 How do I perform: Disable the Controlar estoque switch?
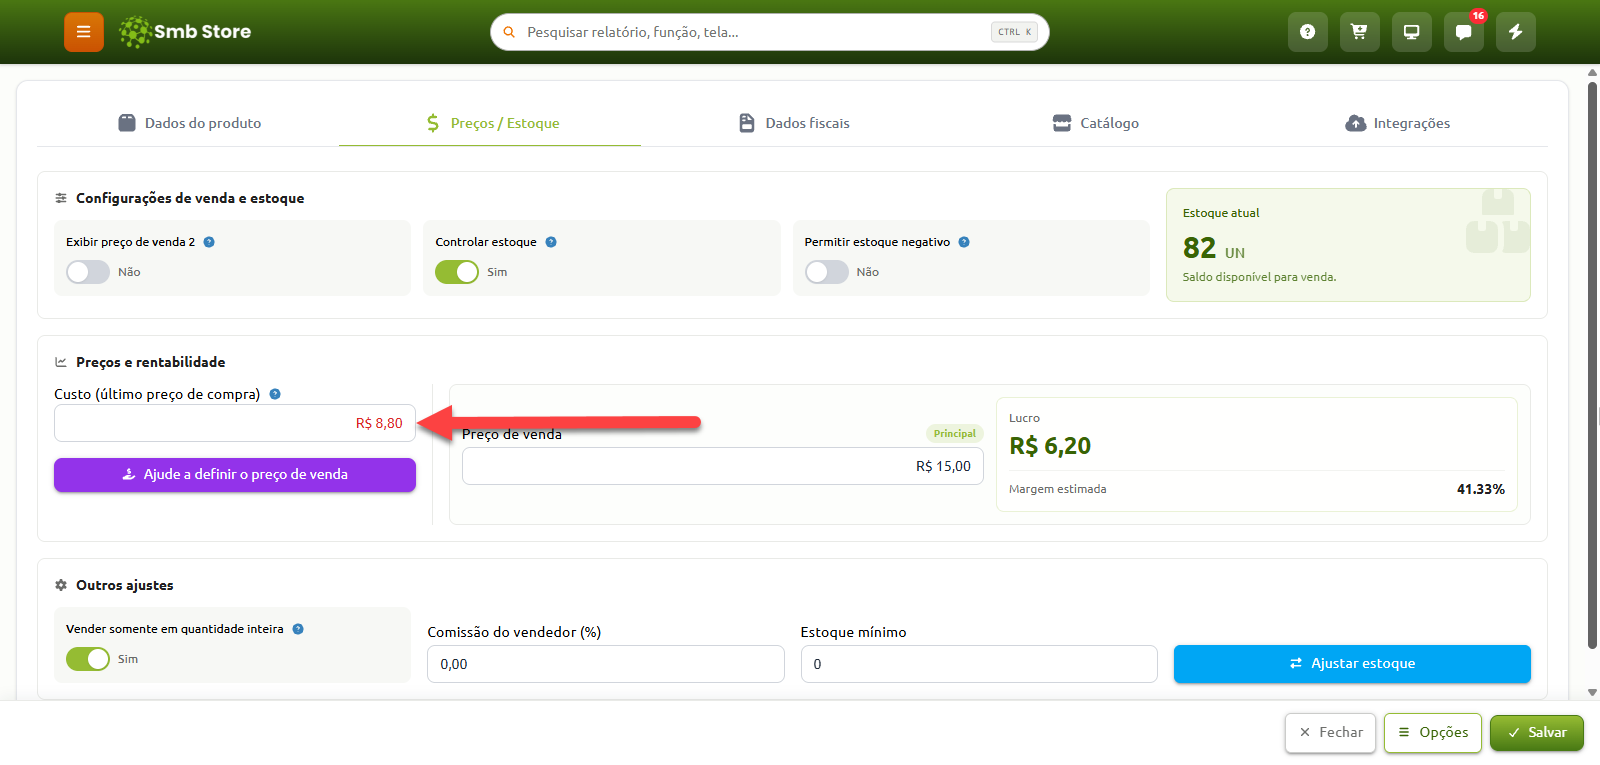(457, 272)
